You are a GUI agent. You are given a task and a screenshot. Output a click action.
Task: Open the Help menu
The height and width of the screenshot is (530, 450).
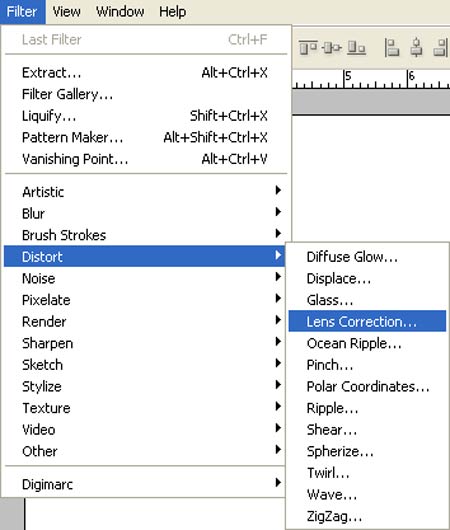coord(172,12)
